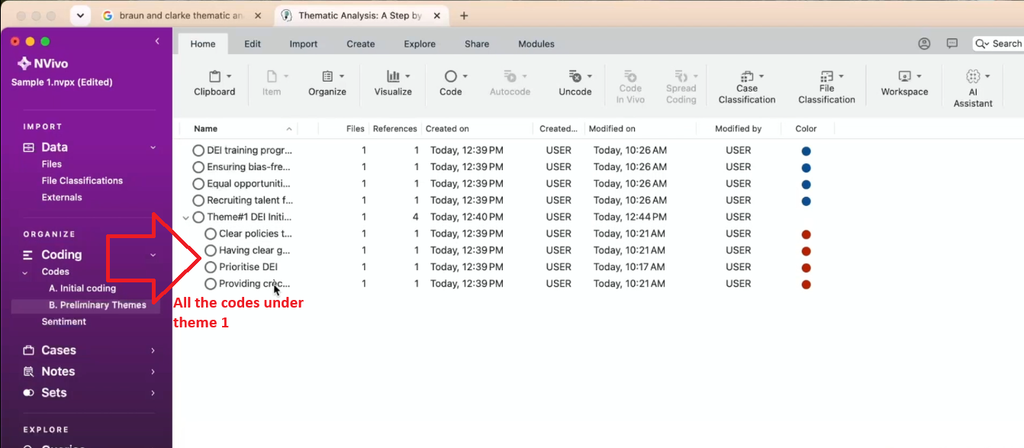This screenshot has height=448, width=1024.
Task: Click the Uncode icon
Action: [x=575, y=76]
